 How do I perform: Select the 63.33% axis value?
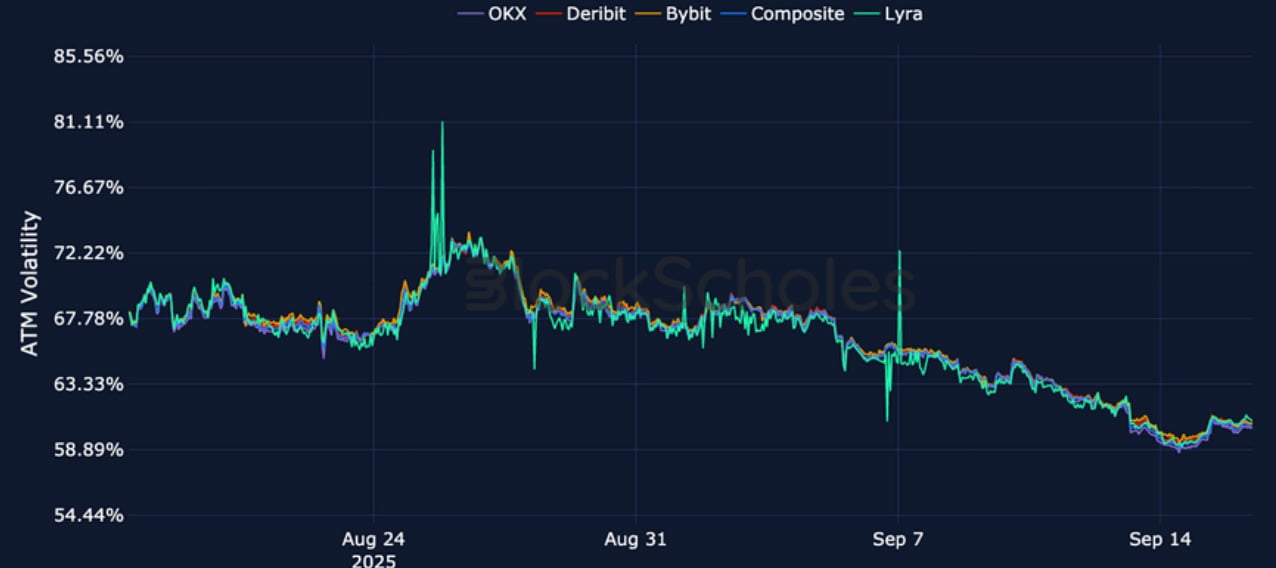tap(88, 384)
